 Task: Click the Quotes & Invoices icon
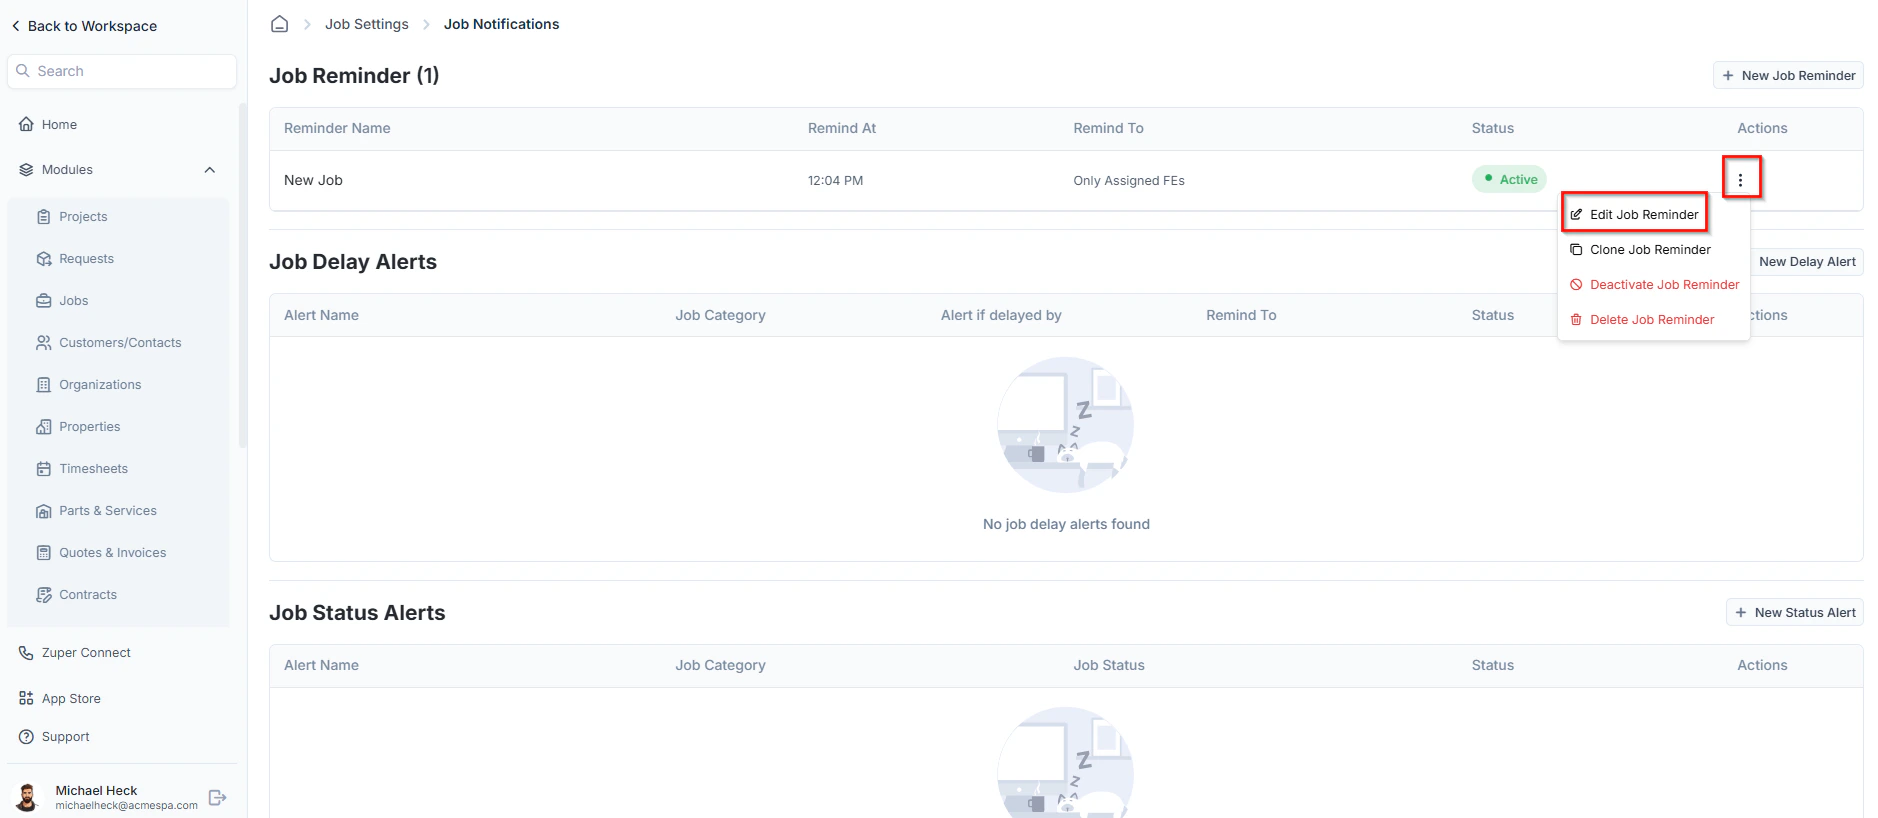(43, 553)
